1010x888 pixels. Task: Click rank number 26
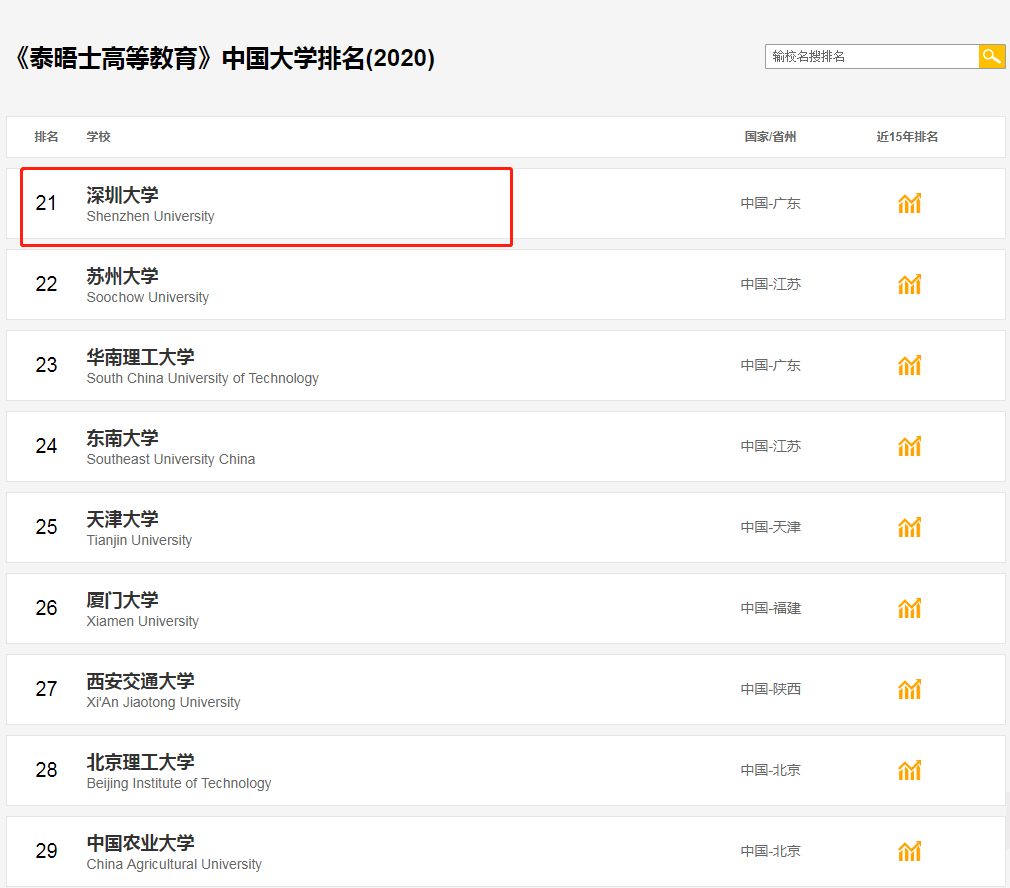pyautogui.click(x=46, y=608)
